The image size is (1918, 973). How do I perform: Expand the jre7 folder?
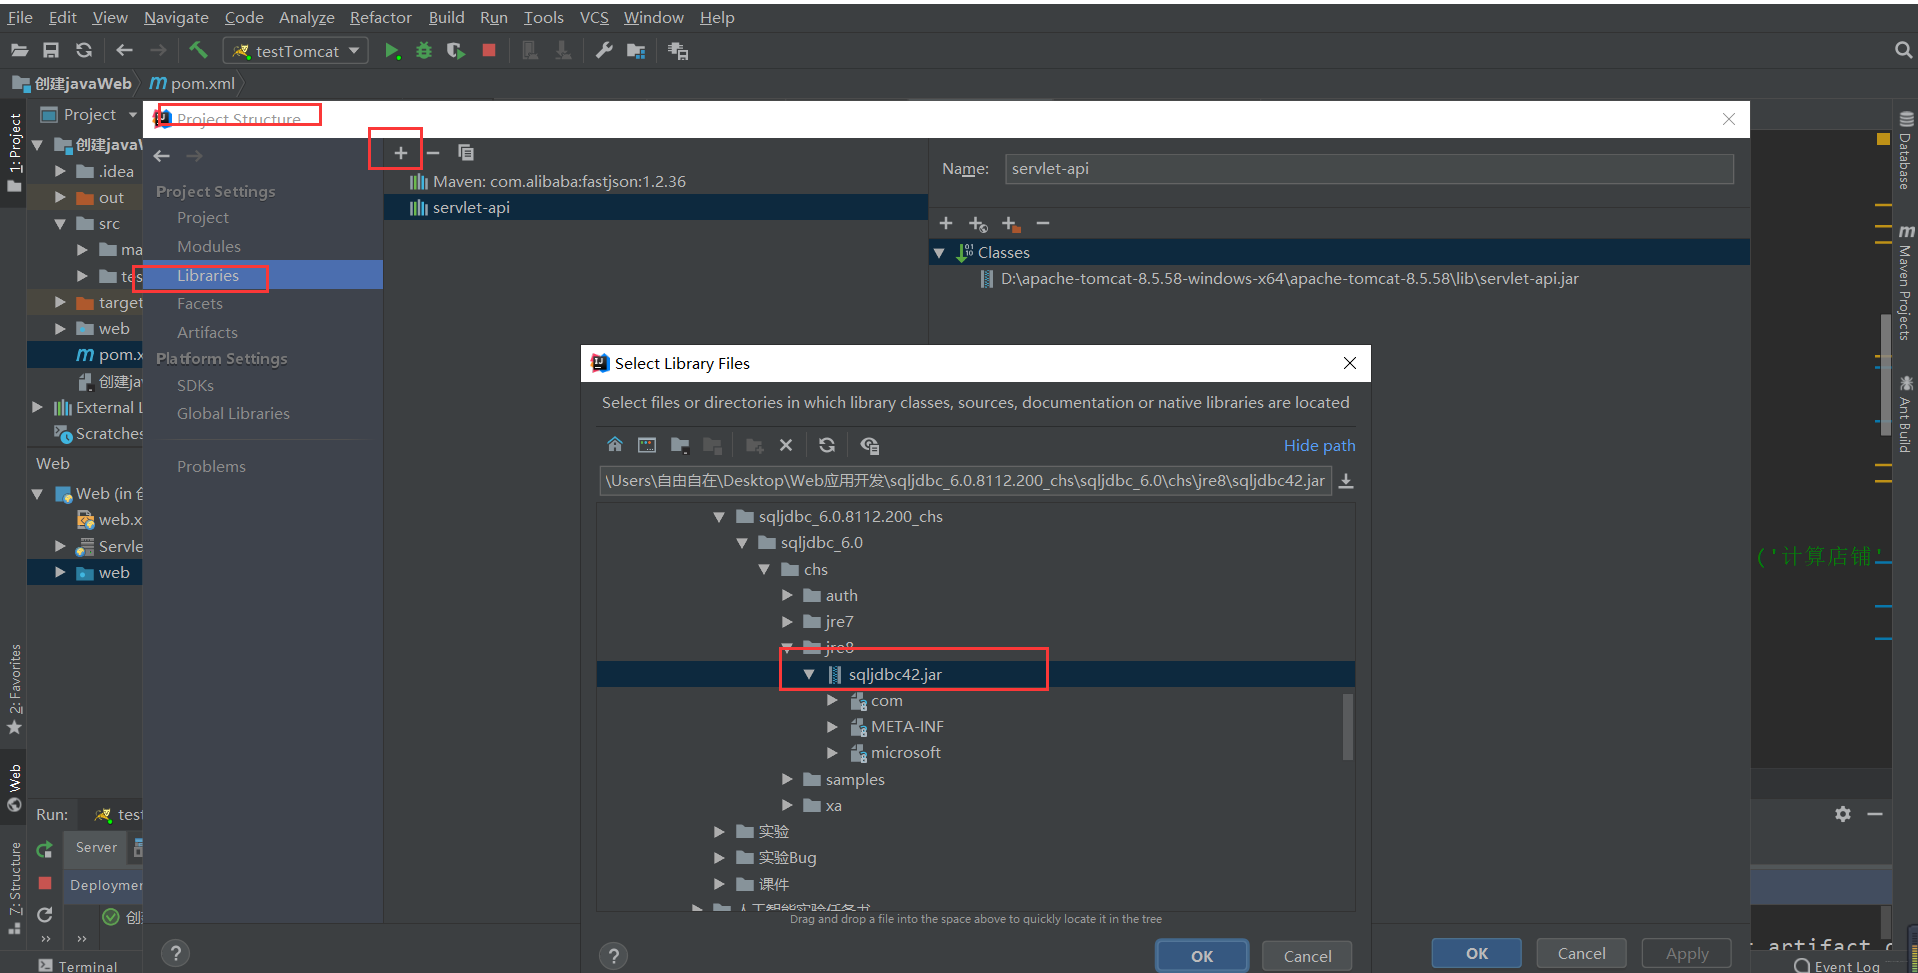(787, 621)
